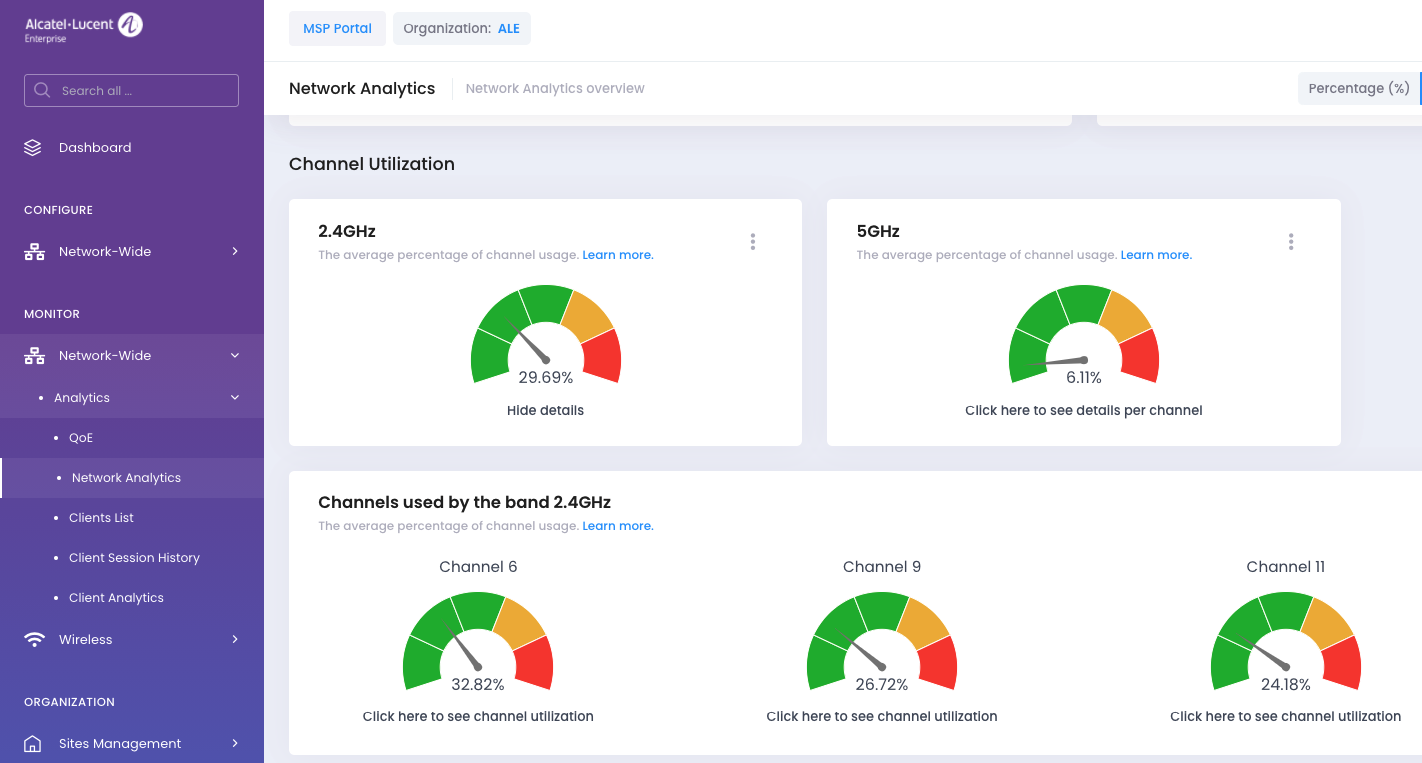
Task: Click the 24.18% value under Channel 11
Action: click(x=1286, y=685)
